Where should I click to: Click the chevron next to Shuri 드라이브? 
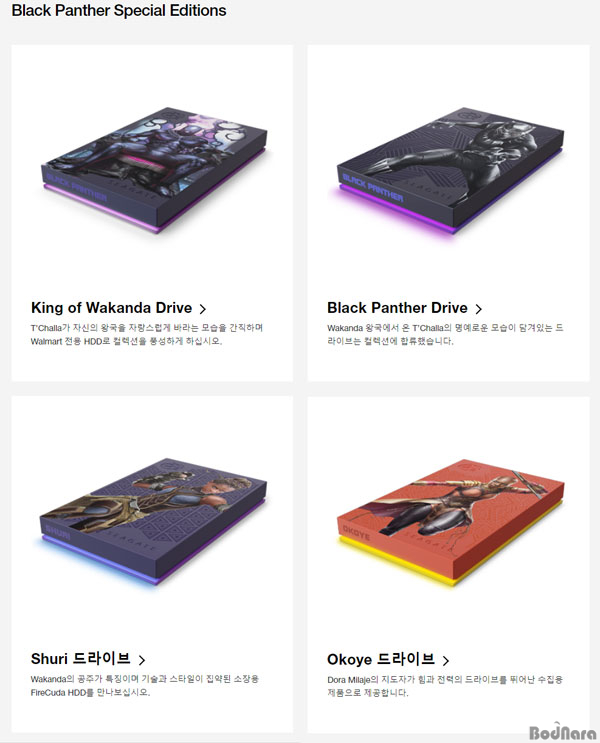tap(142, 660)
